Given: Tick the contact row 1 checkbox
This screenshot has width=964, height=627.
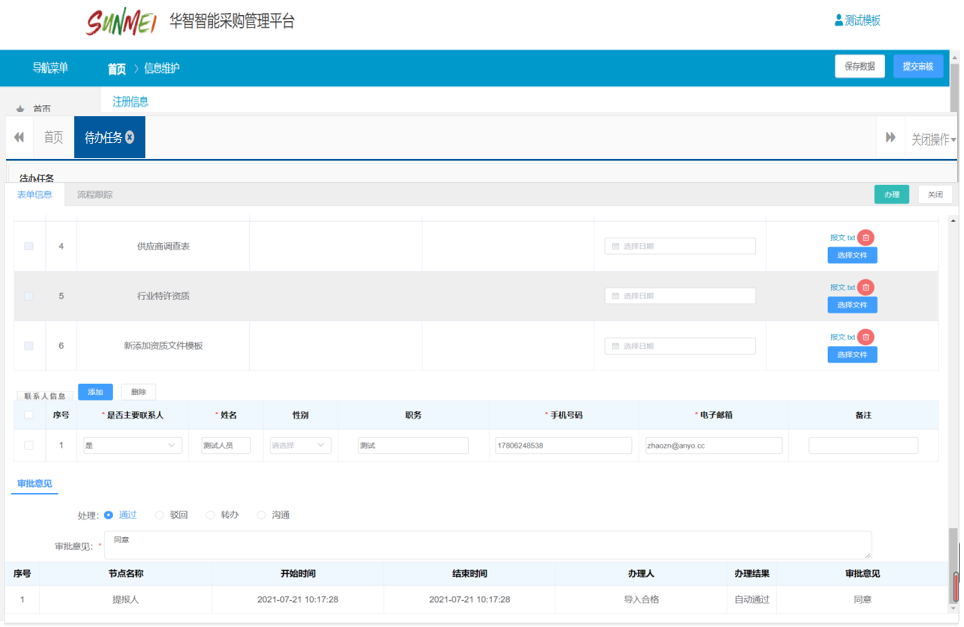Looking at the screenshot, I should [29, 445].
